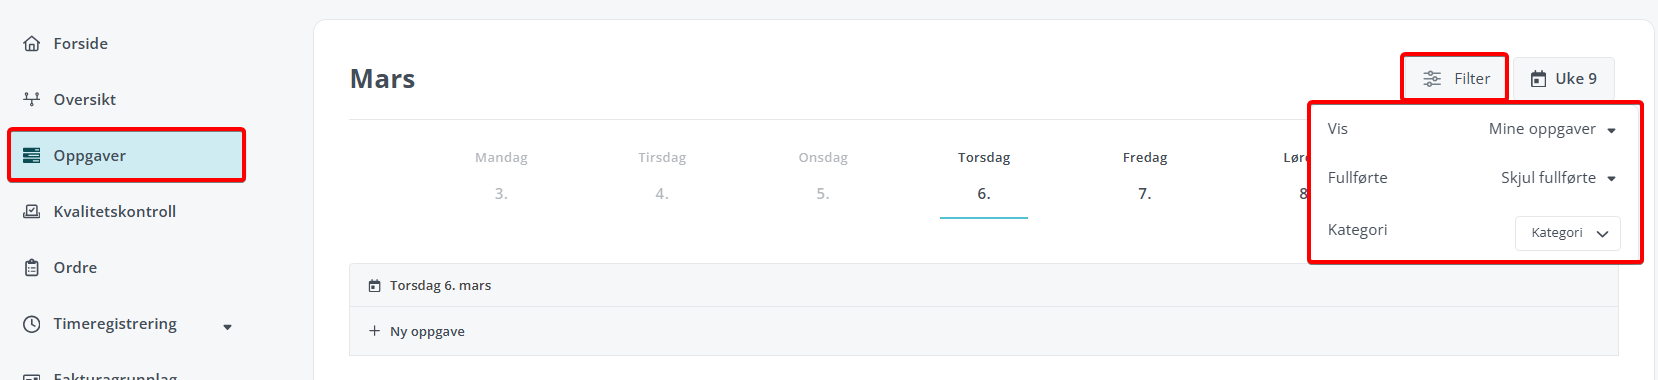The height and width of the screenshot is (380, 1658).
Task: Click the Filter sliders icon
Action: (1432, 79)
